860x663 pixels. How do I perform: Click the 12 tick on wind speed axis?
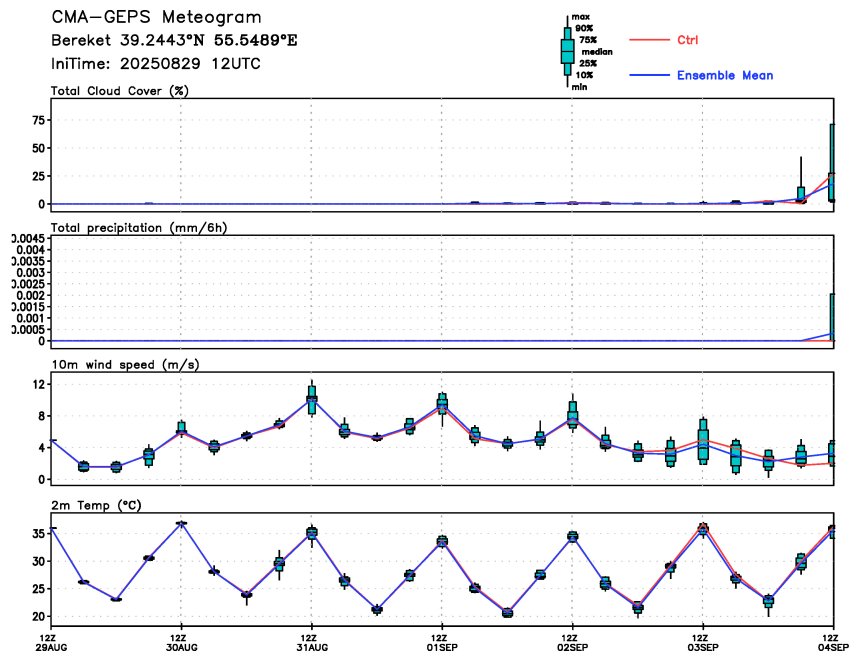tap(38, 384)
